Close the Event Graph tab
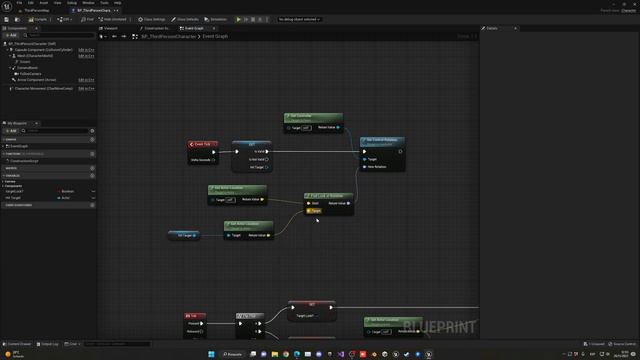The width and height of the screenshot is (640, 360). tap(213, 28)
